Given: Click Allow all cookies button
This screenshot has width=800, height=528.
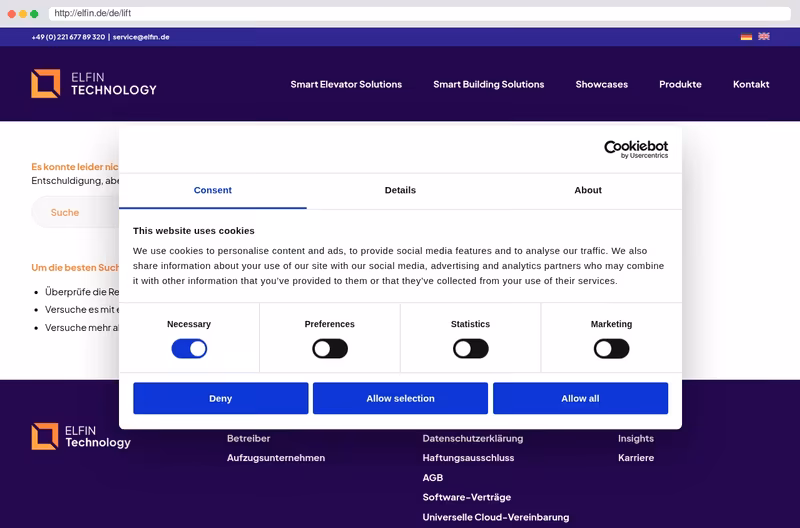Looking at the screenshot, I should tap(580, 398).
